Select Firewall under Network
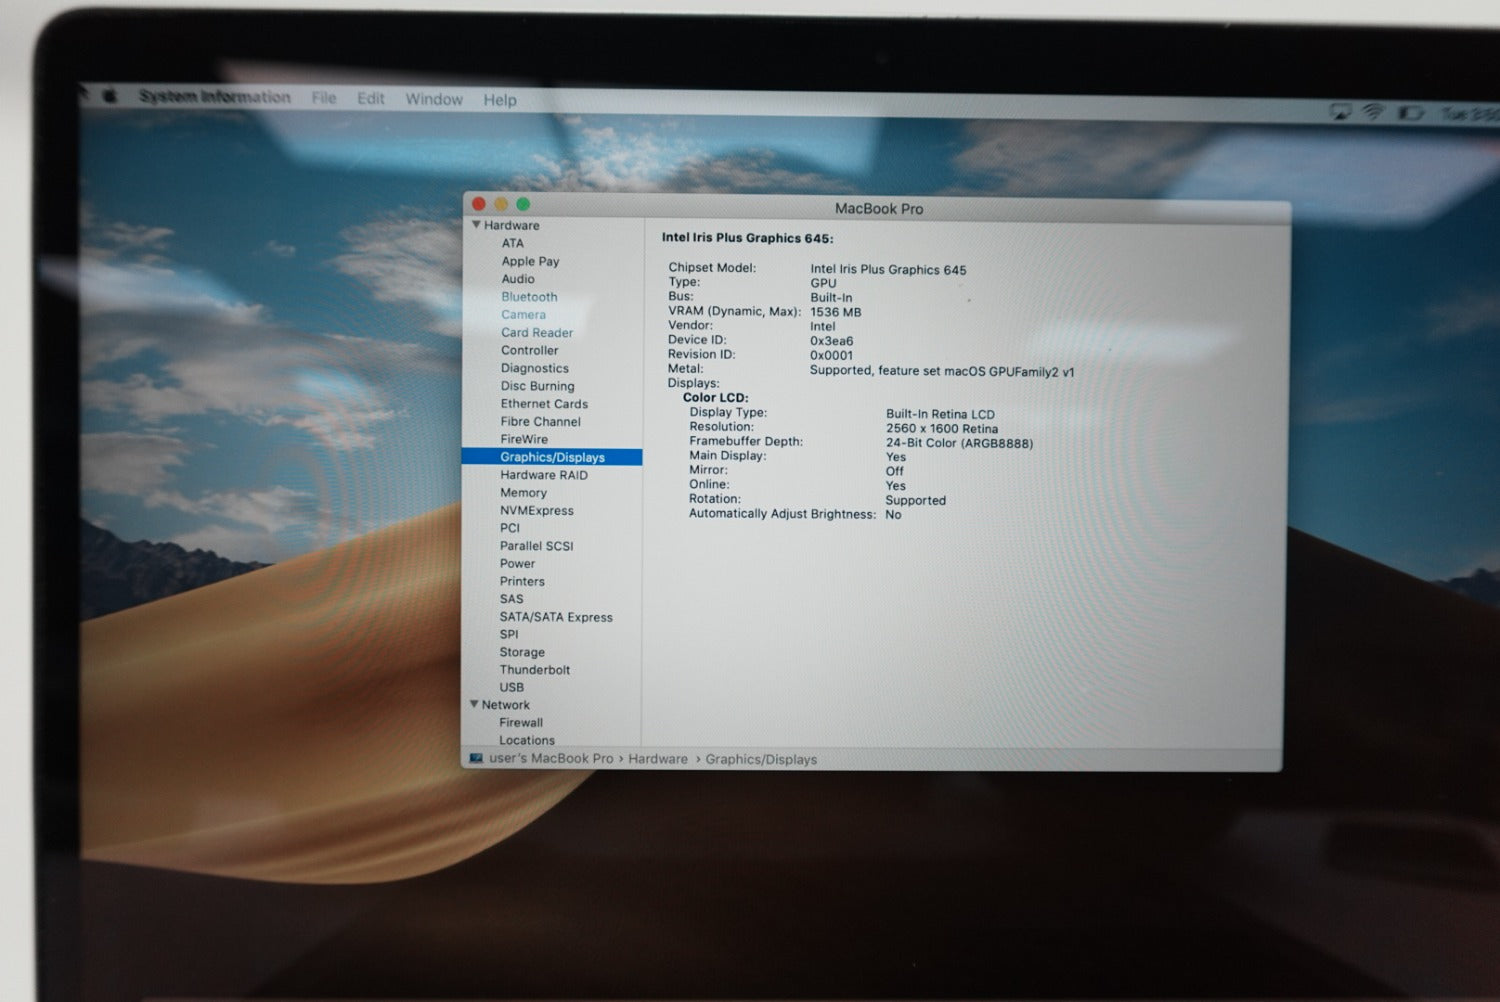This screenshot has height=1002, width=1500. [521, 722]
